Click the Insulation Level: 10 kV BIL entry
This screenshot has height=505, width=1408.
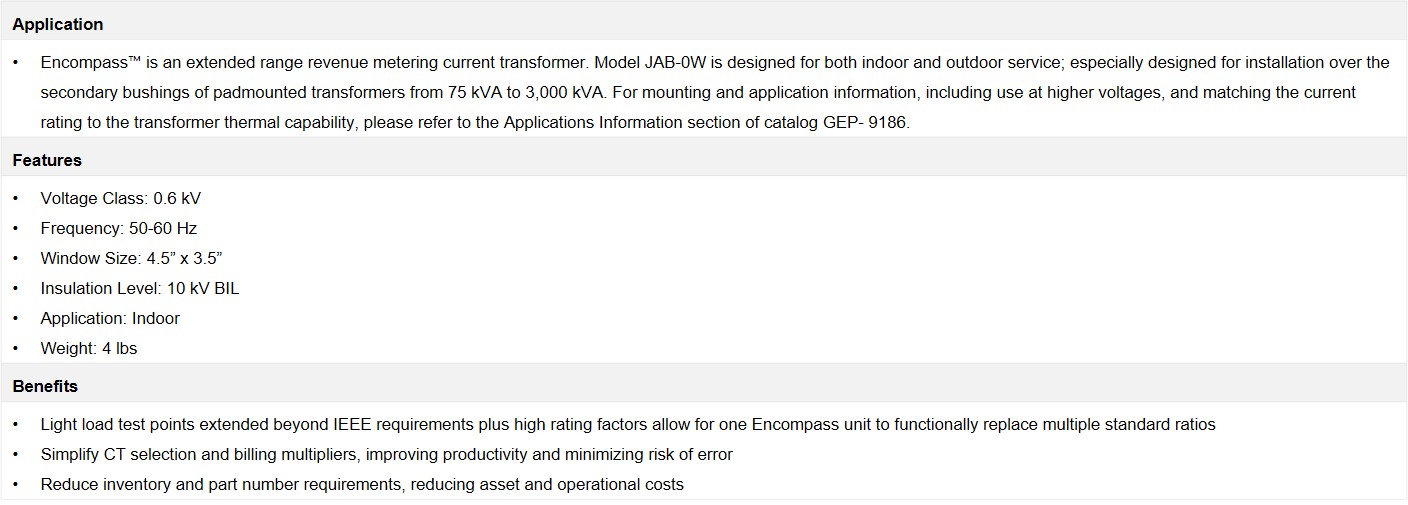139,288
